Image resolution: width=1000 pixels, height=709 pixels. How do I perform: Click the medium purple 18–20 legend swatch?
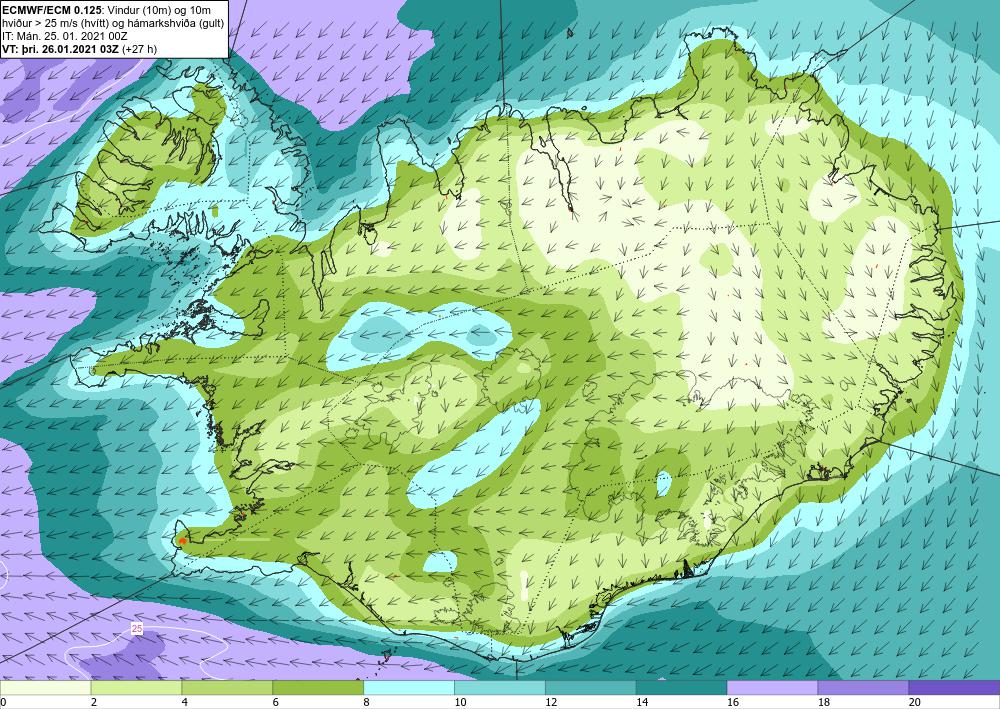pos(863,687)
